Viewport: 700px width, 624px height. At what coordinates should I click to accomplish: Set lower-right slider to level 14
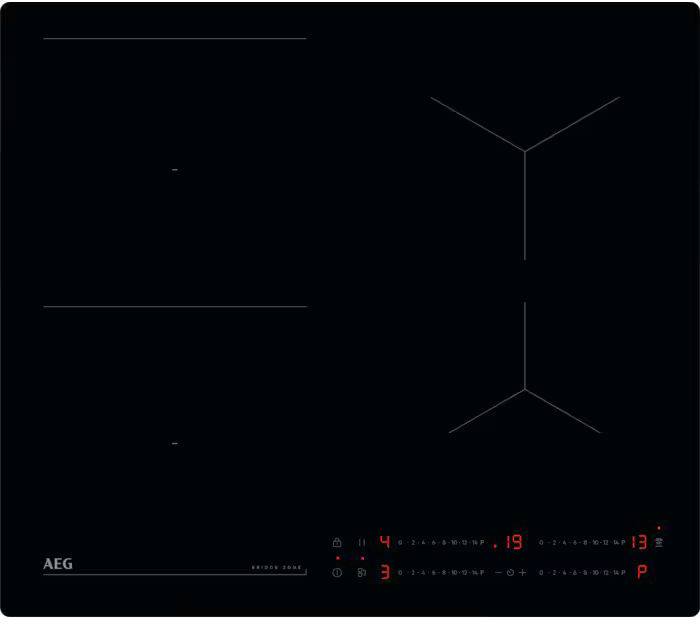click(x=615, y=573)
